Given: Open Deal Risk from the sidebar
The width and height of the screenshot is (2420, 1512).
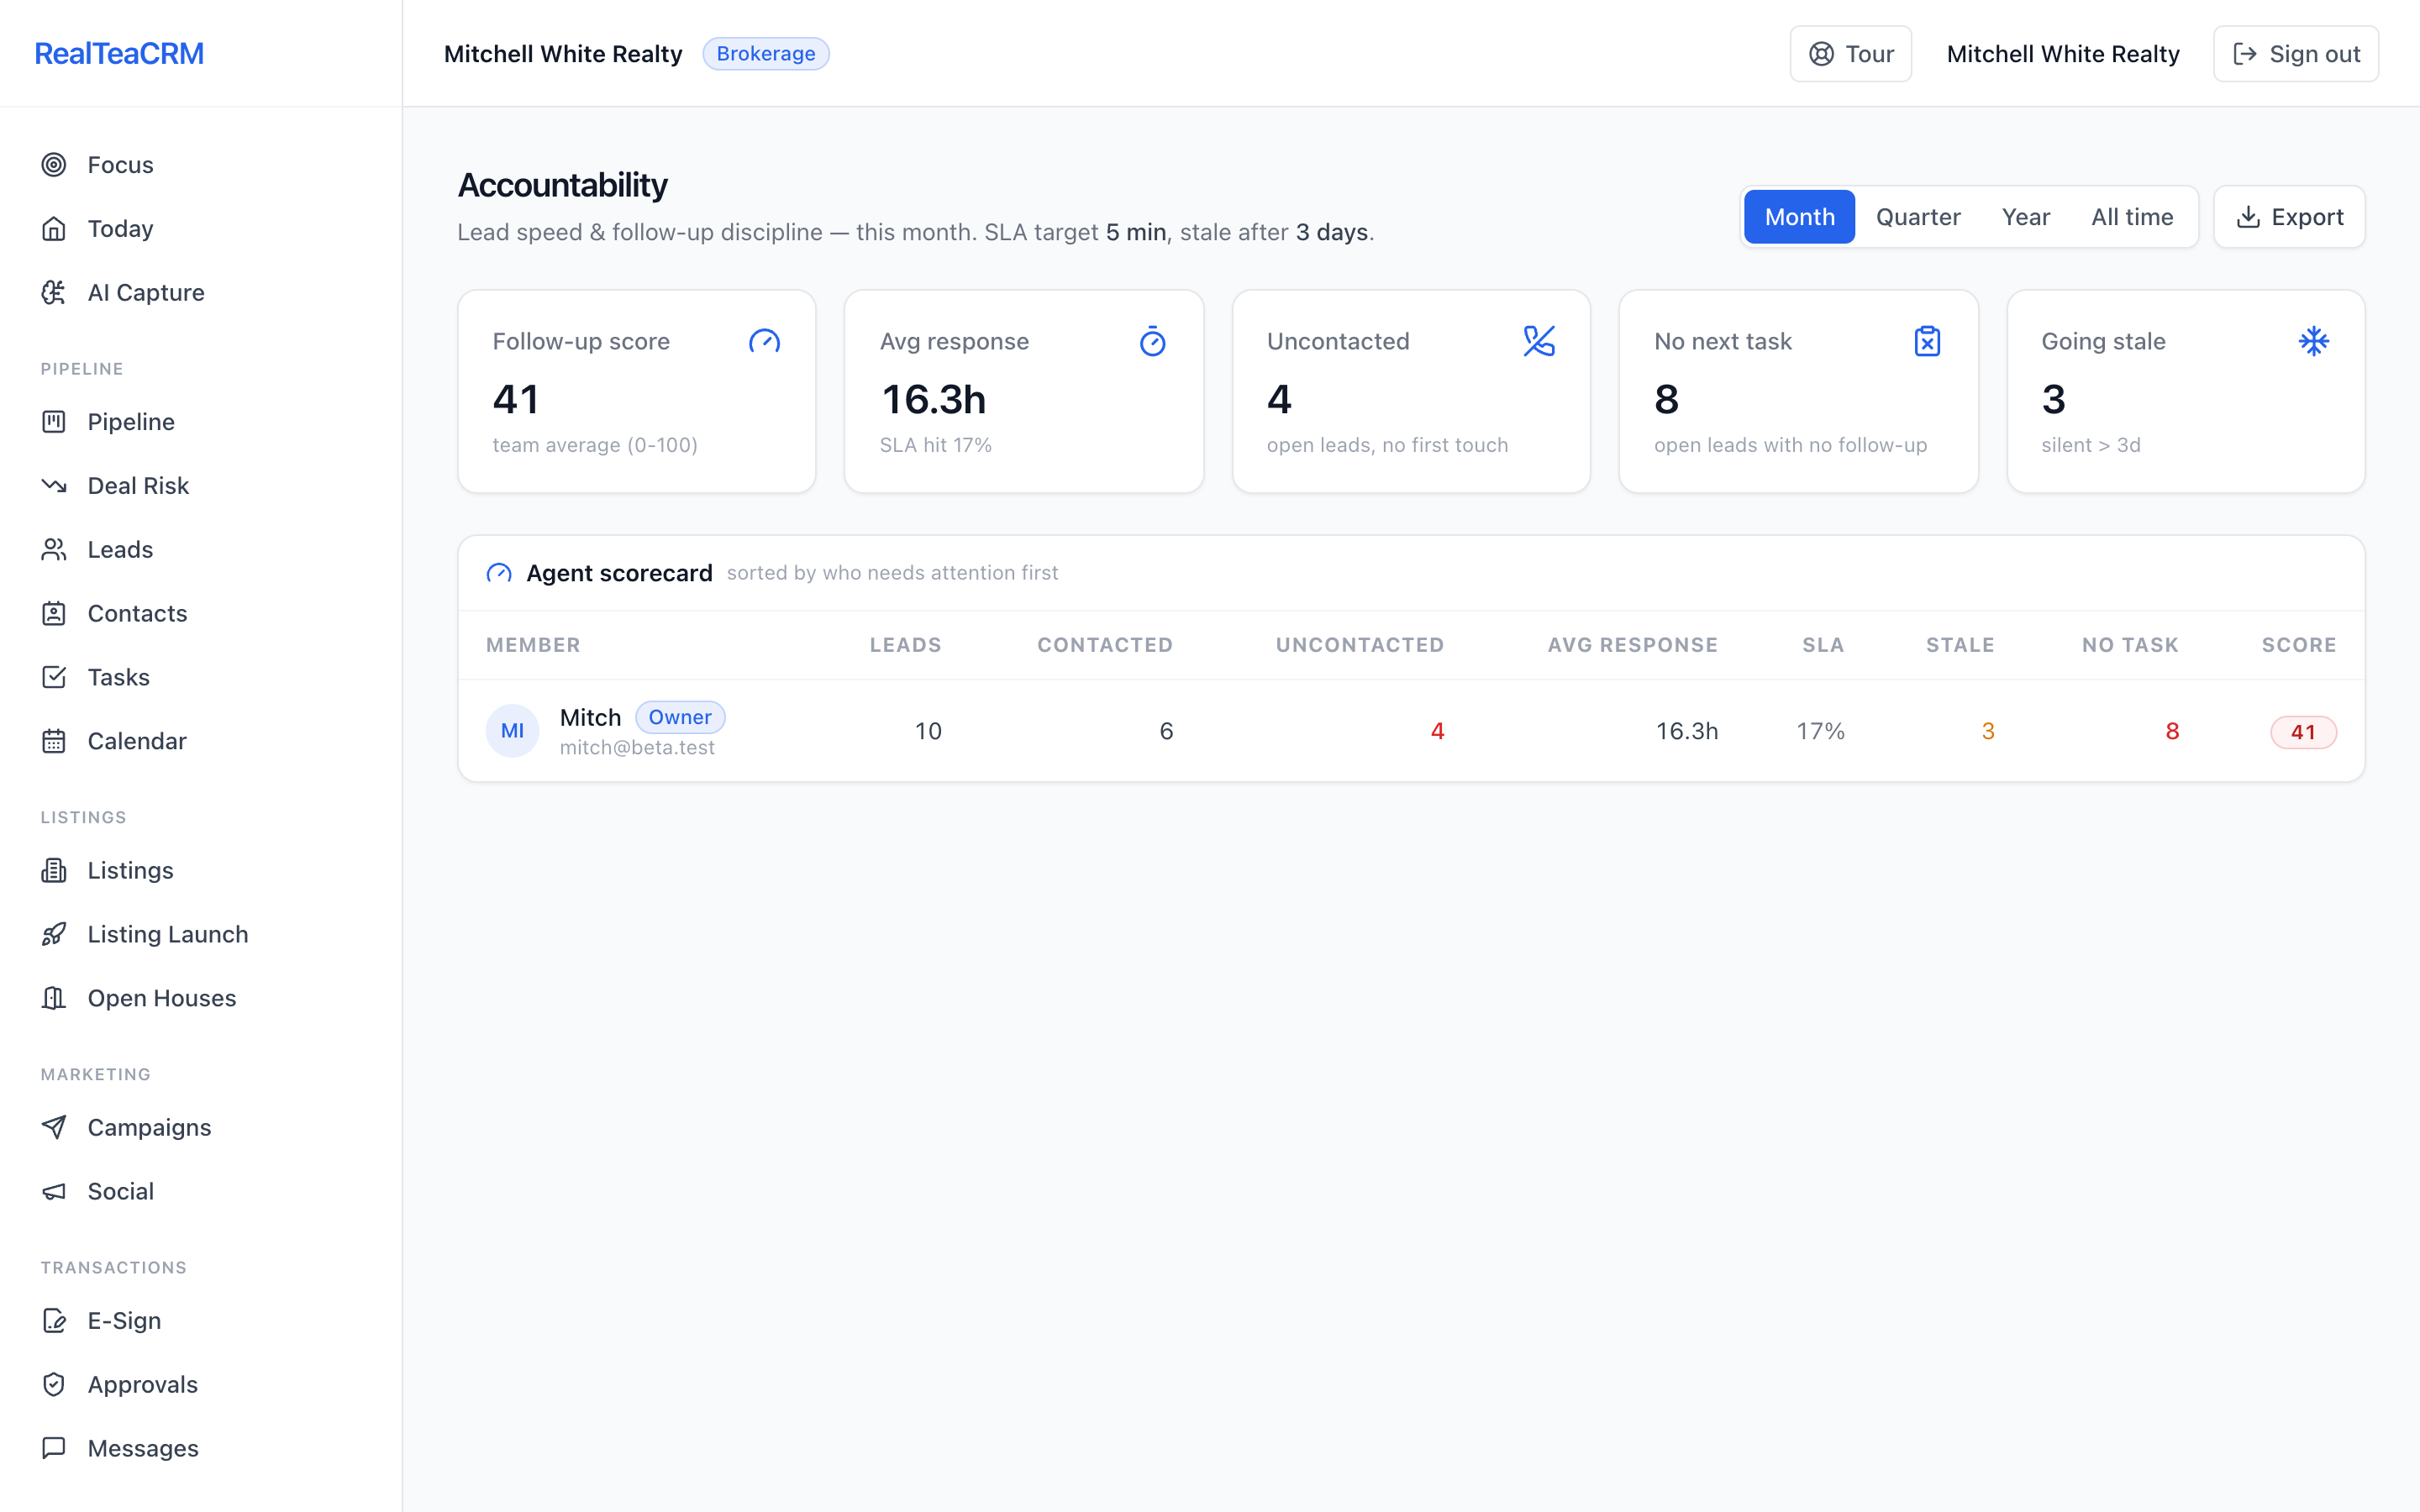Looking at the screenshot, I should coord(200,486).
